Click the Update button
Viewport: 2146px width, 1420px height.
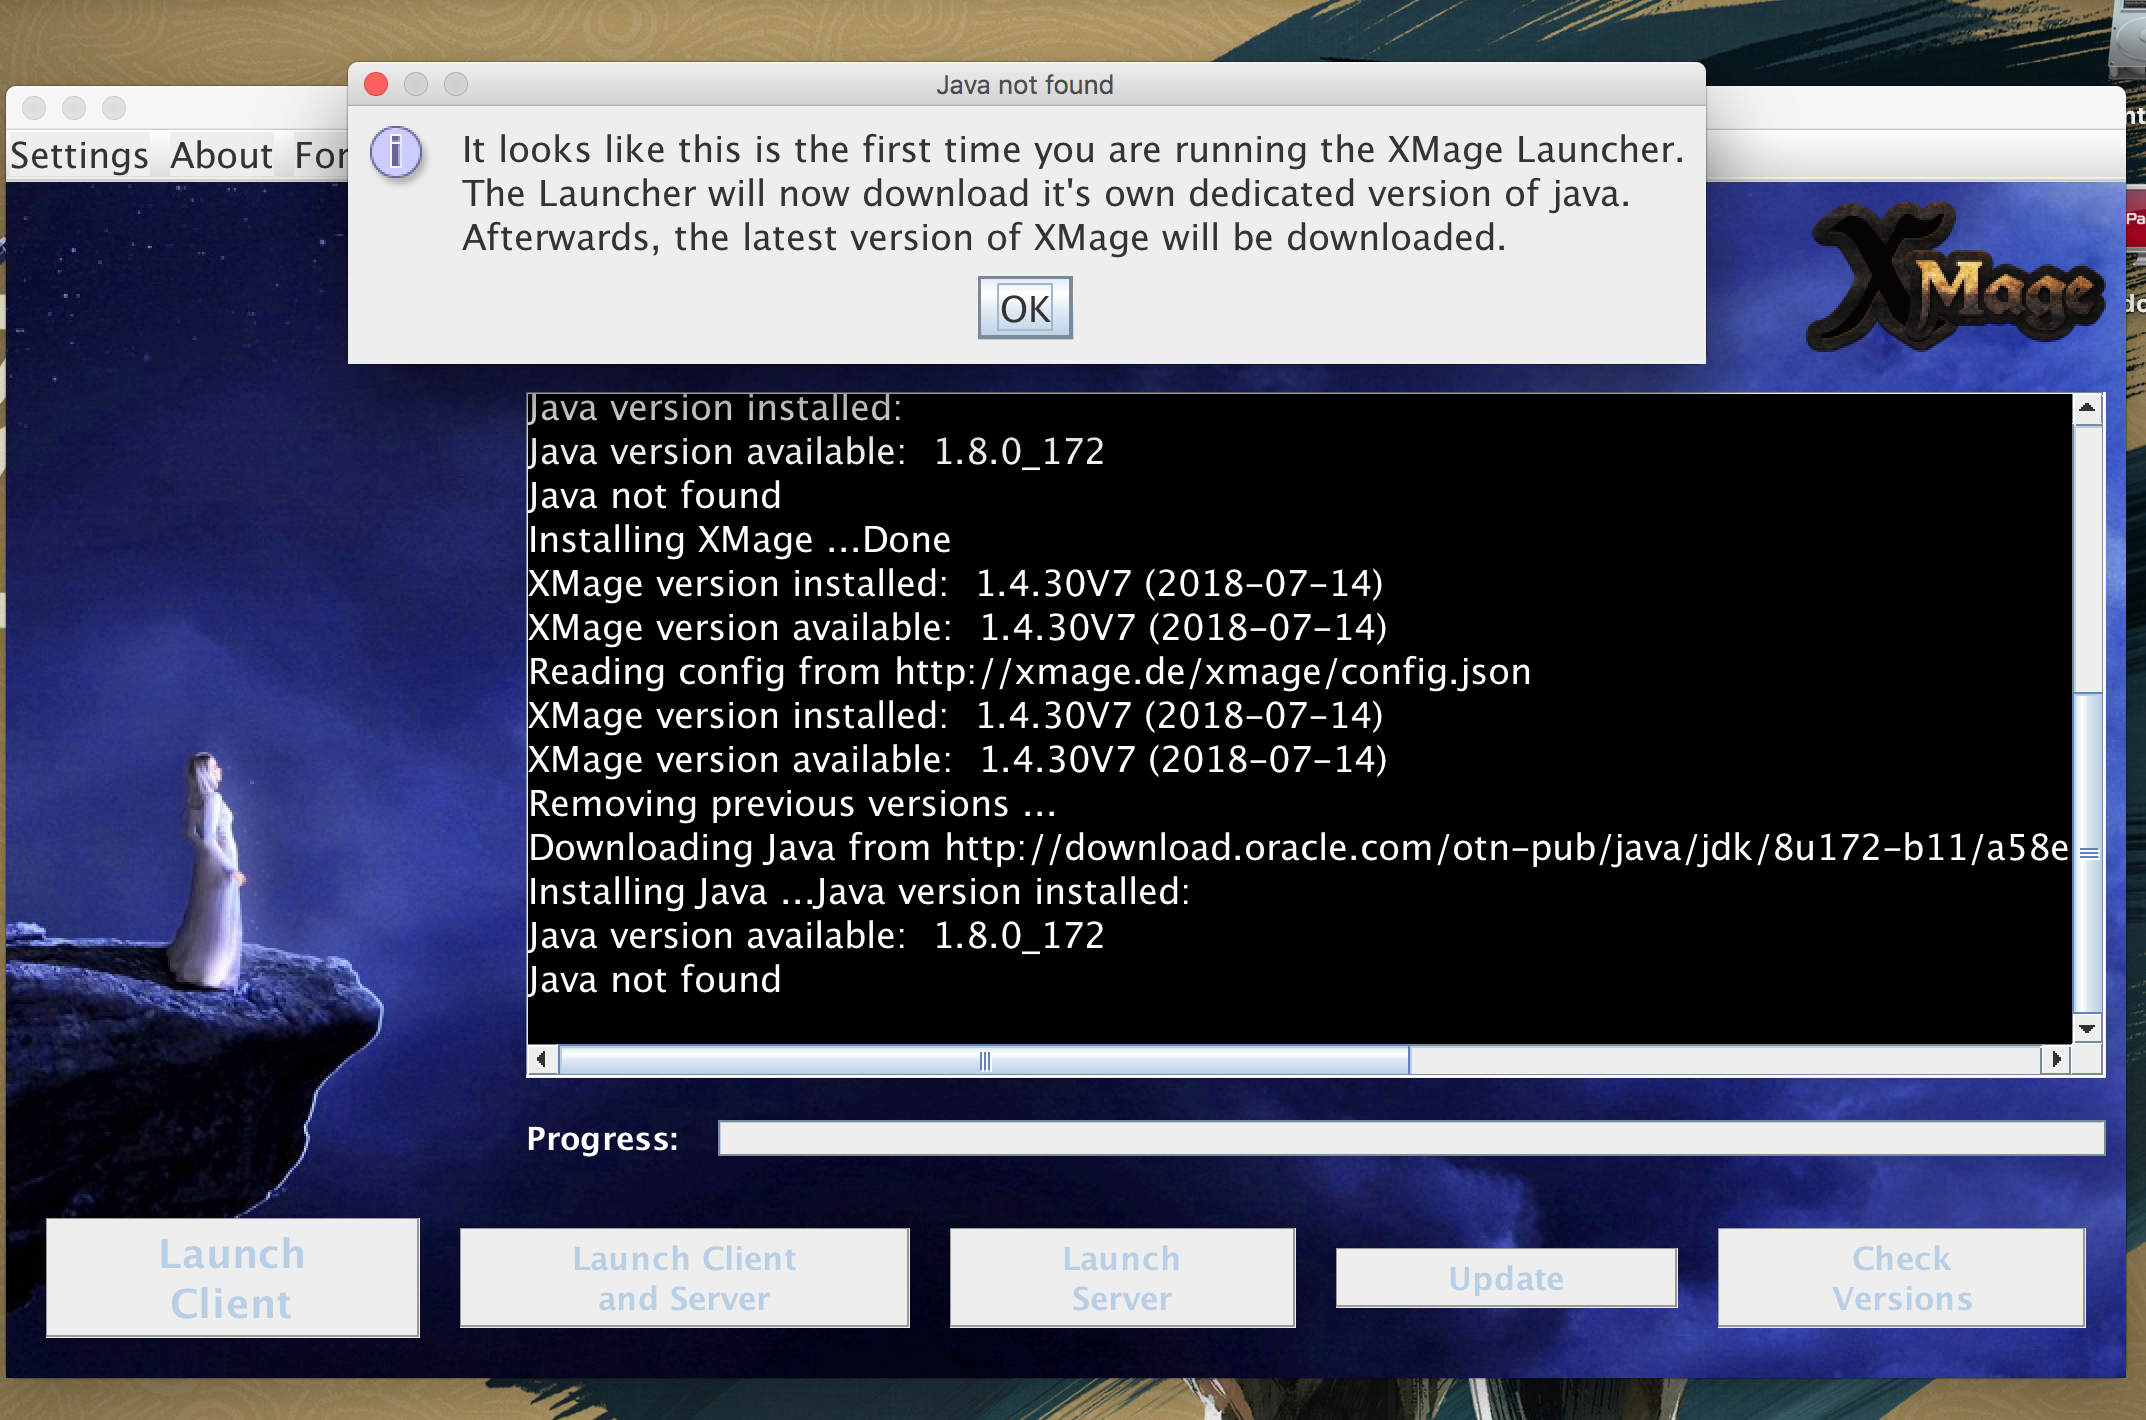[x=1505, y=1278]
